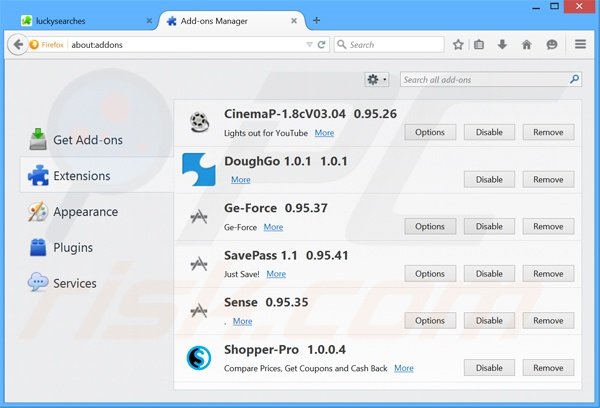Screen dimensions: 600x408
Task: Show More details for SavePass
Action: [276, 274]
